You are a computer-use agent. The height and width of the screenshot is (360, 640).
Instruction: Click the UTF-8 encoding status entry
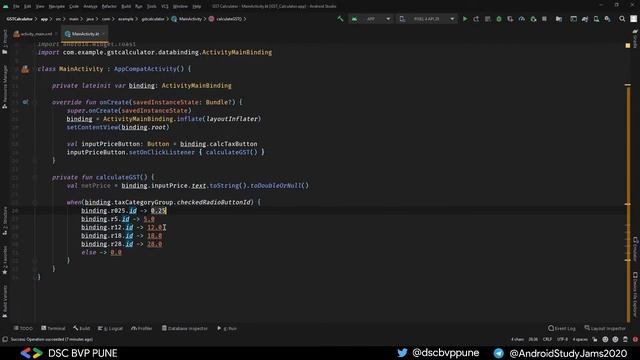tap(562, 339)
